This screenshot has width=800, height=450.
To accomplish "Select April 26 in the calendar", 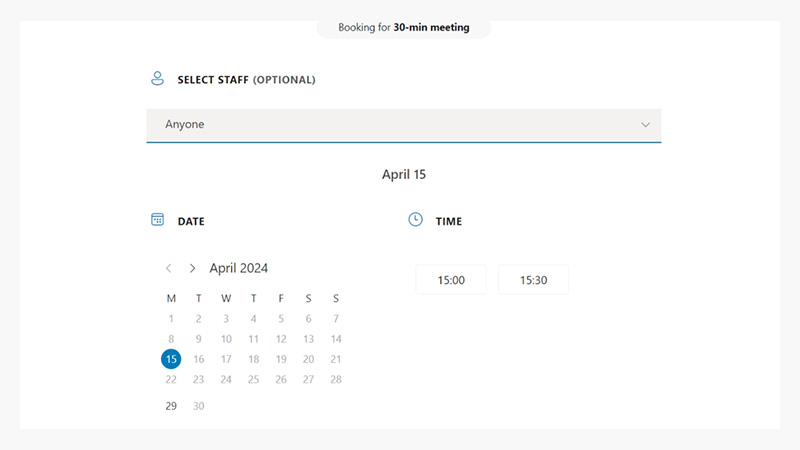I will click(281, 379).
